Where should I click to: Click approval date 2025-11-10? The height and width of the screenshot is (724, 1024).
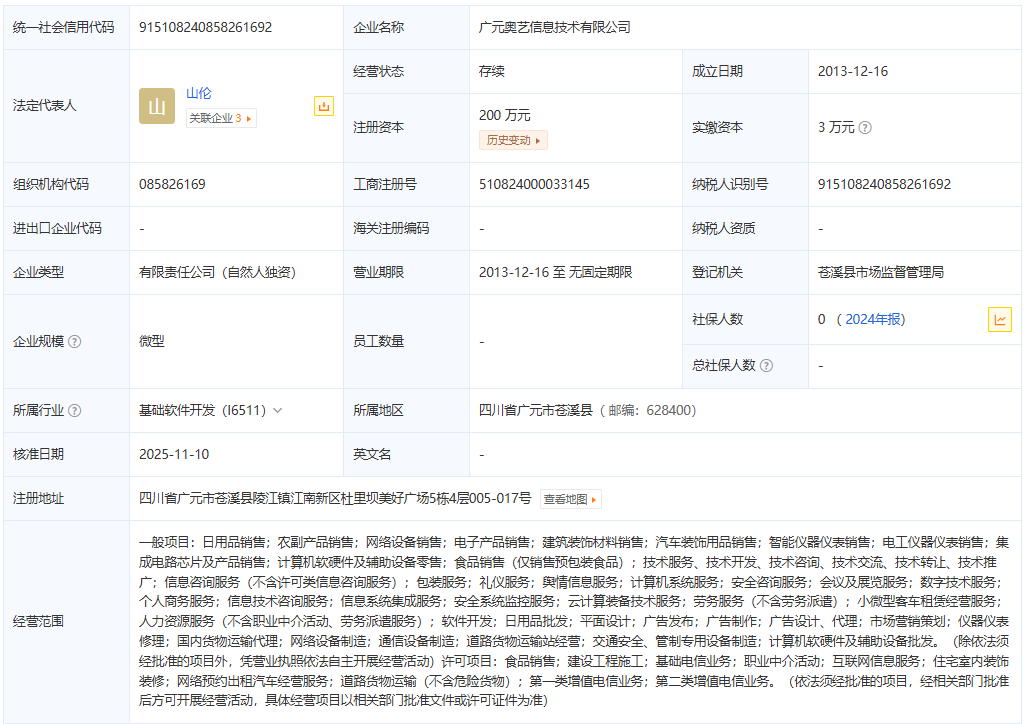coord(174,454)
